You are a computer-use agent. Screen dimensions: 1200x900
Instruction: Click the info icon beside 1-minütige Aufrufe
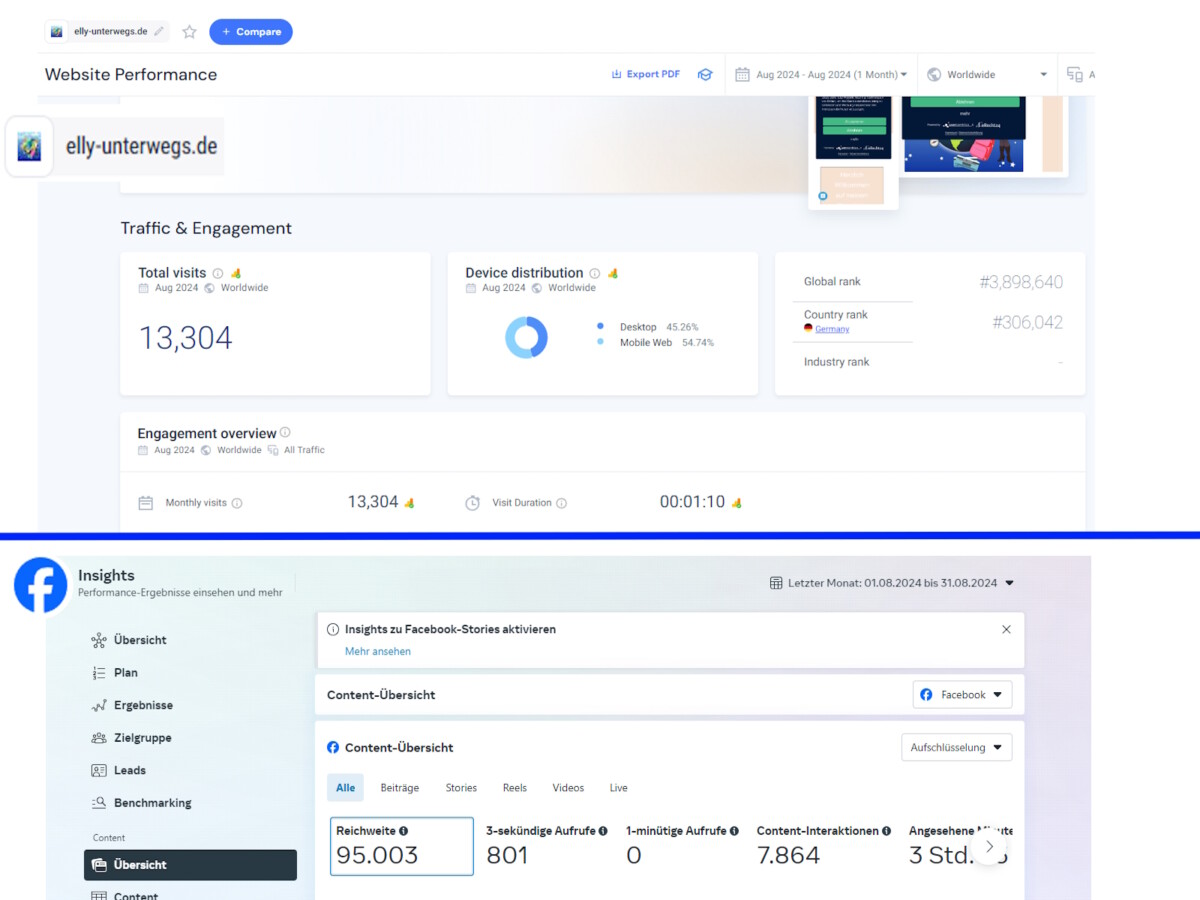click(734, 831)
